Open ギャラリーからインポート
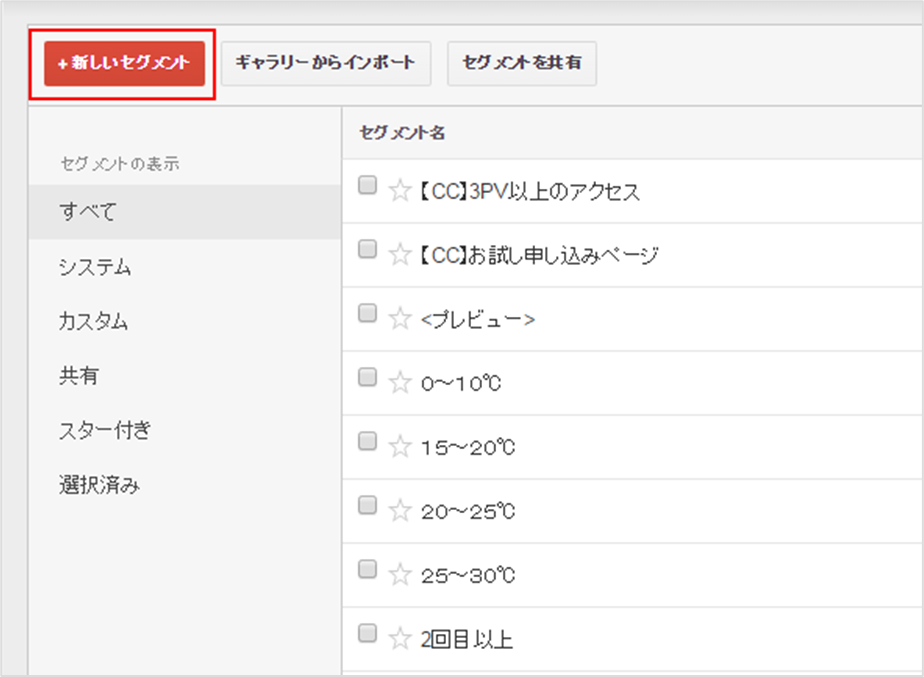Image resolution: width=924 pixels, height=677 pixels. 326,64
